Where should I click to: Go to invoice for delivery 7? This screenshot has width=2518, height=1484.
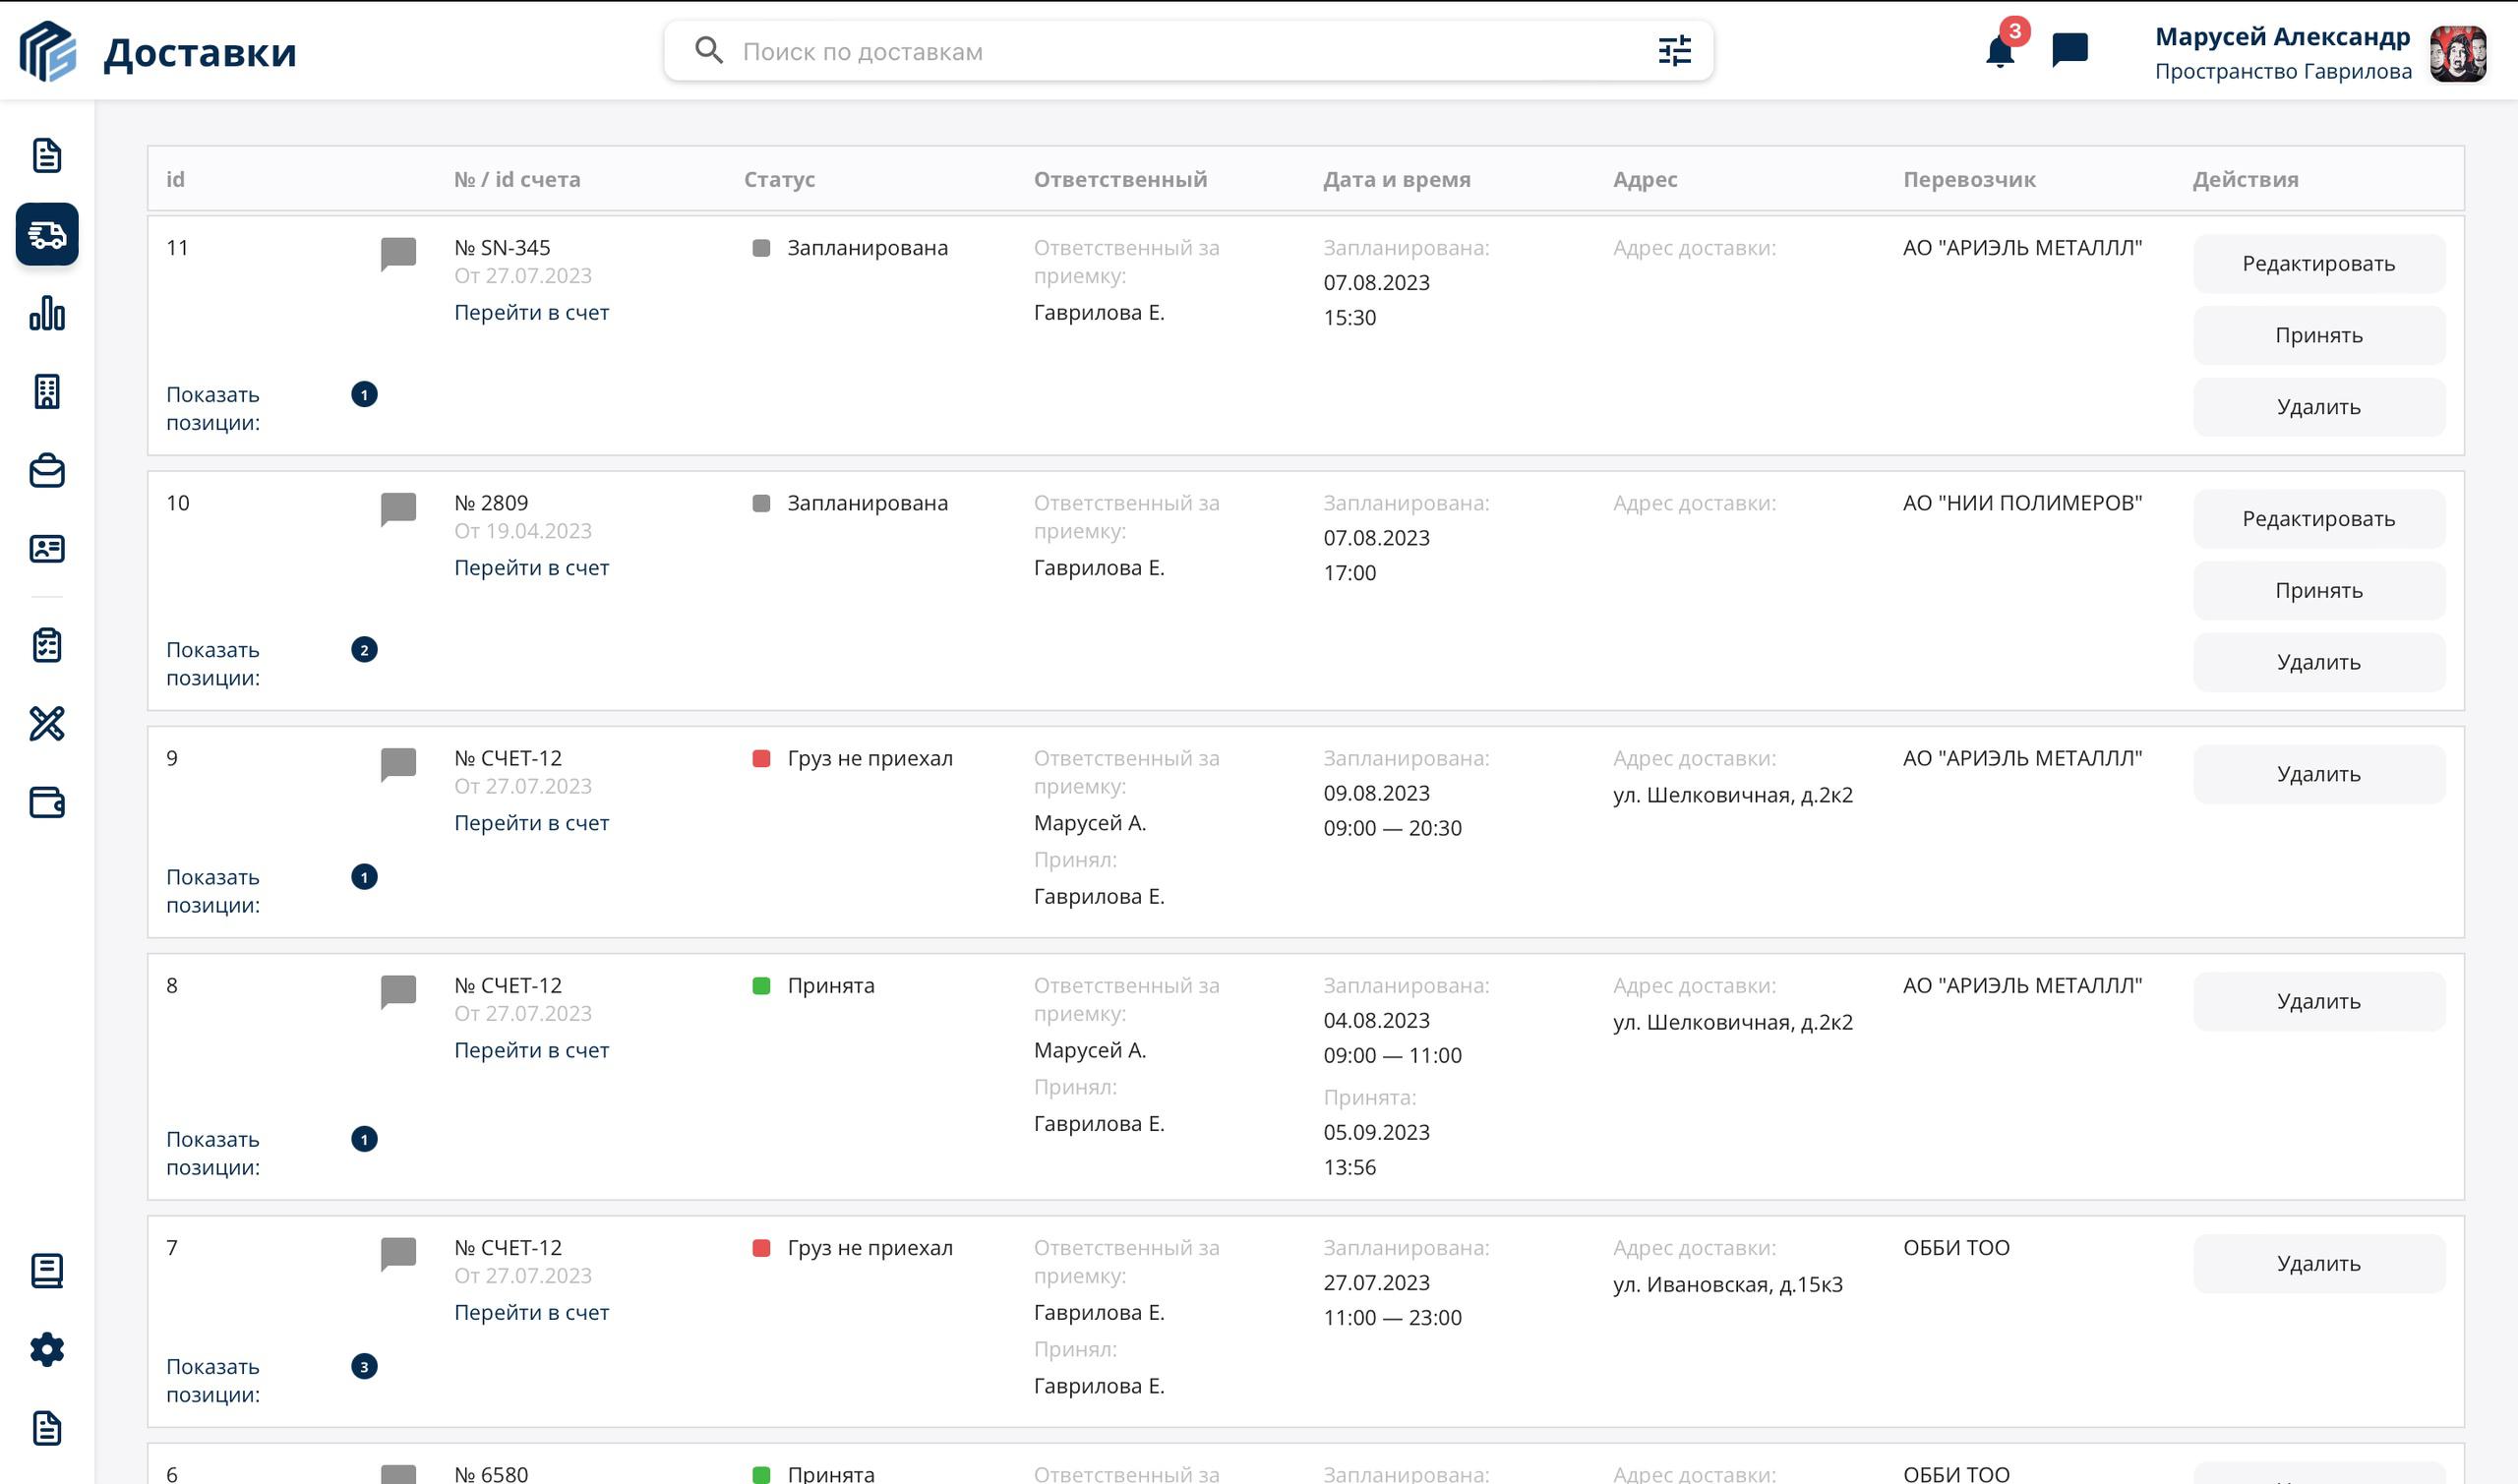[x=531, y=1312]
